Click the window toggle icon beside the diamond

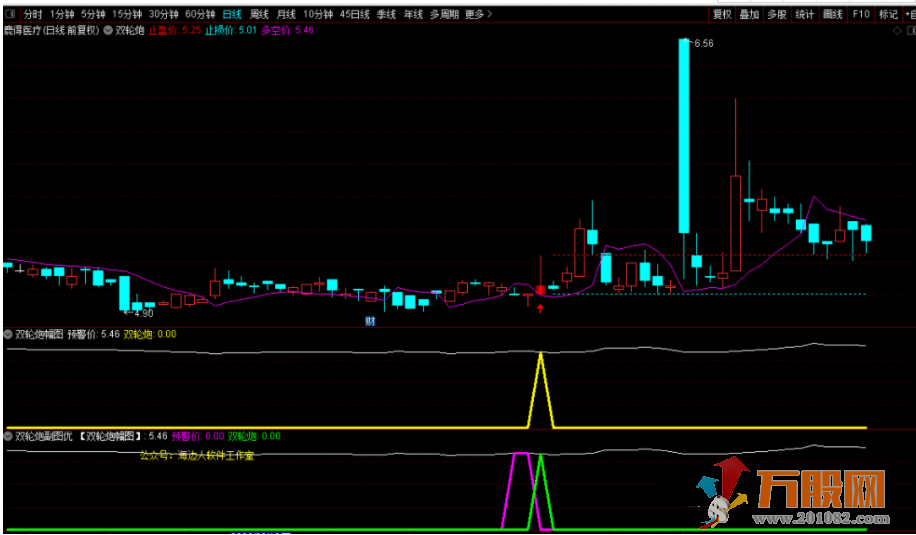click(911, 31)
